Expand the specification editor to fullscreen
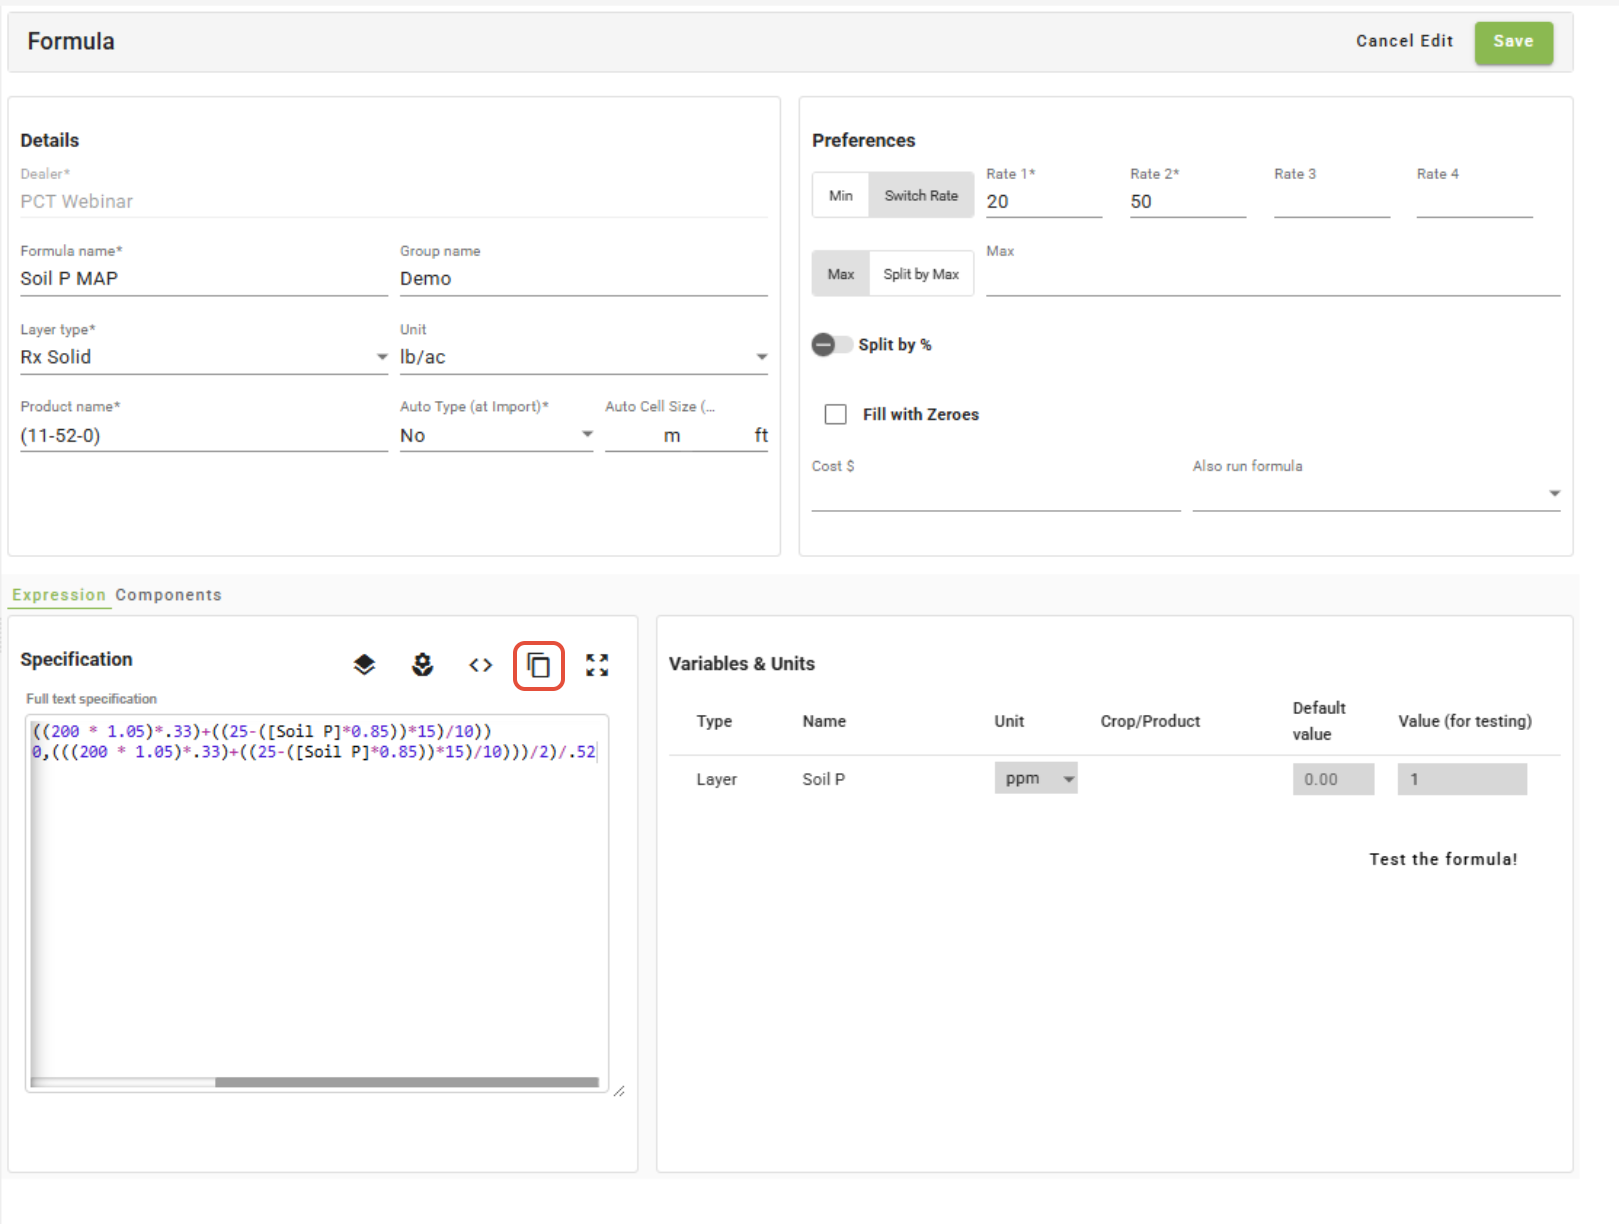Screen dimensions: 1619x1224 click(597, 665)
